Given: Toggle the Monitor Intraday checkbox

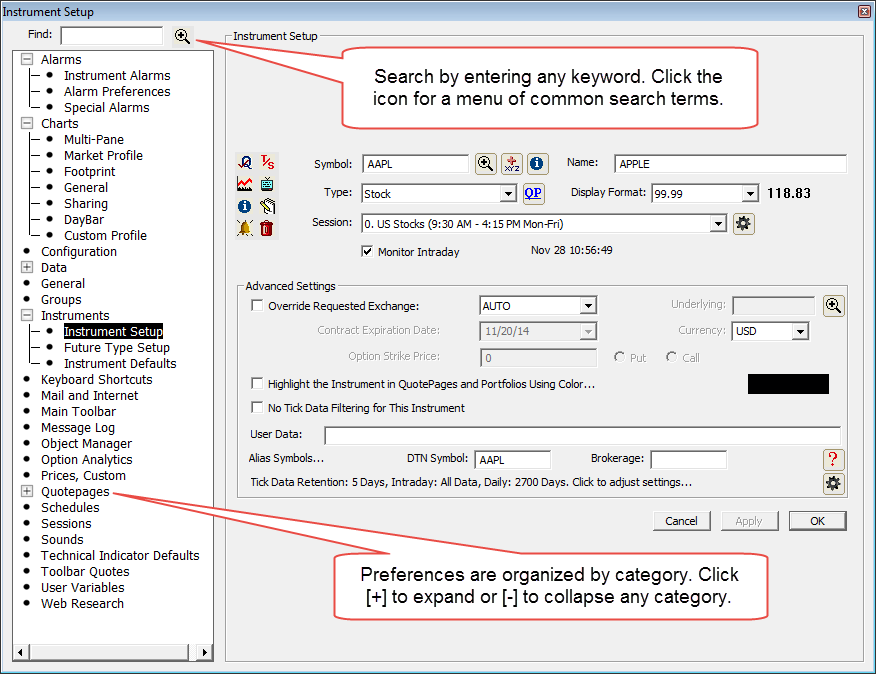Looking at the screenshot, I should 367,251.
